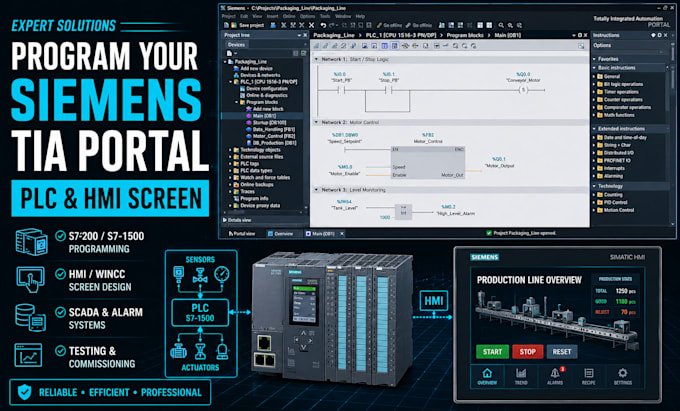Viewport: 680px width, 411px height.
Task: Click Add new block under Program blocks
Action: (x=265, y=109)
